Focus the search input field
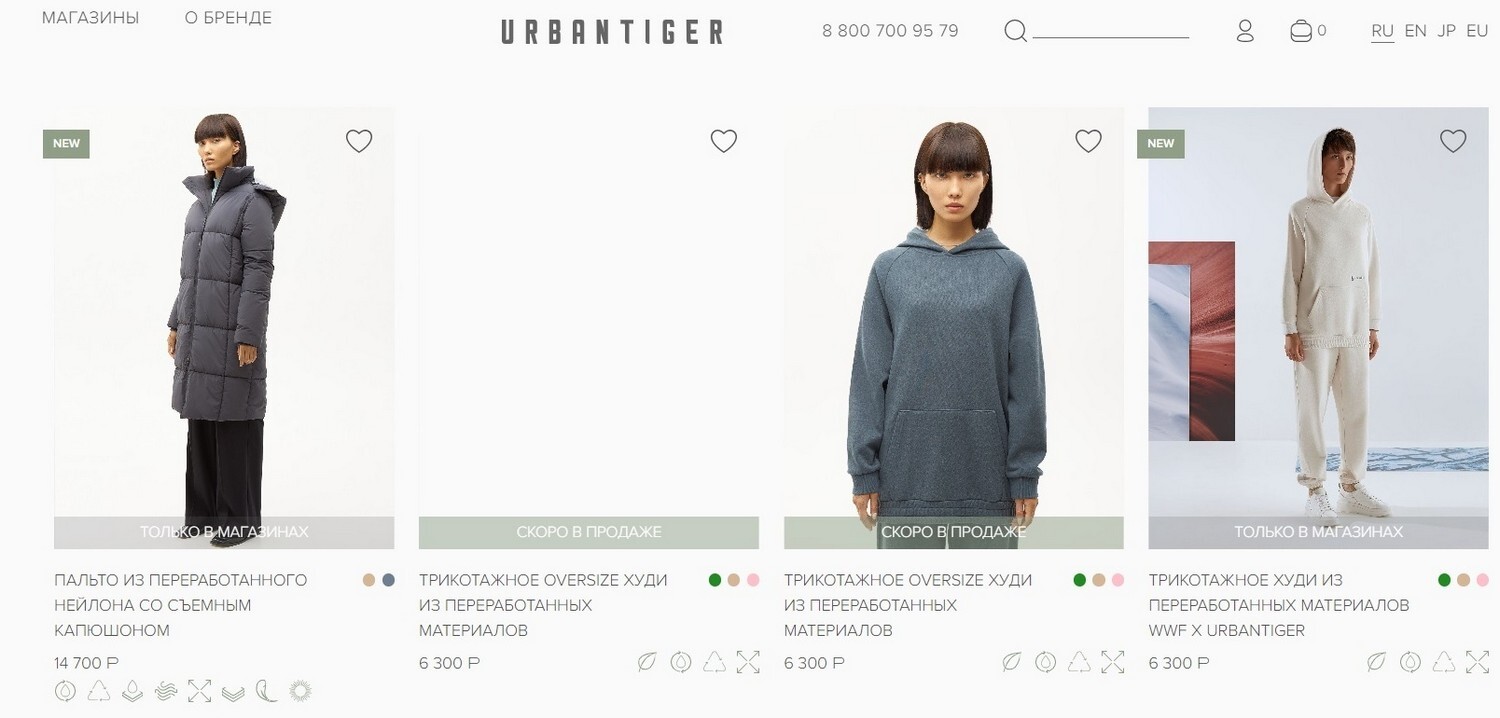 click(x=1111, y=31)
